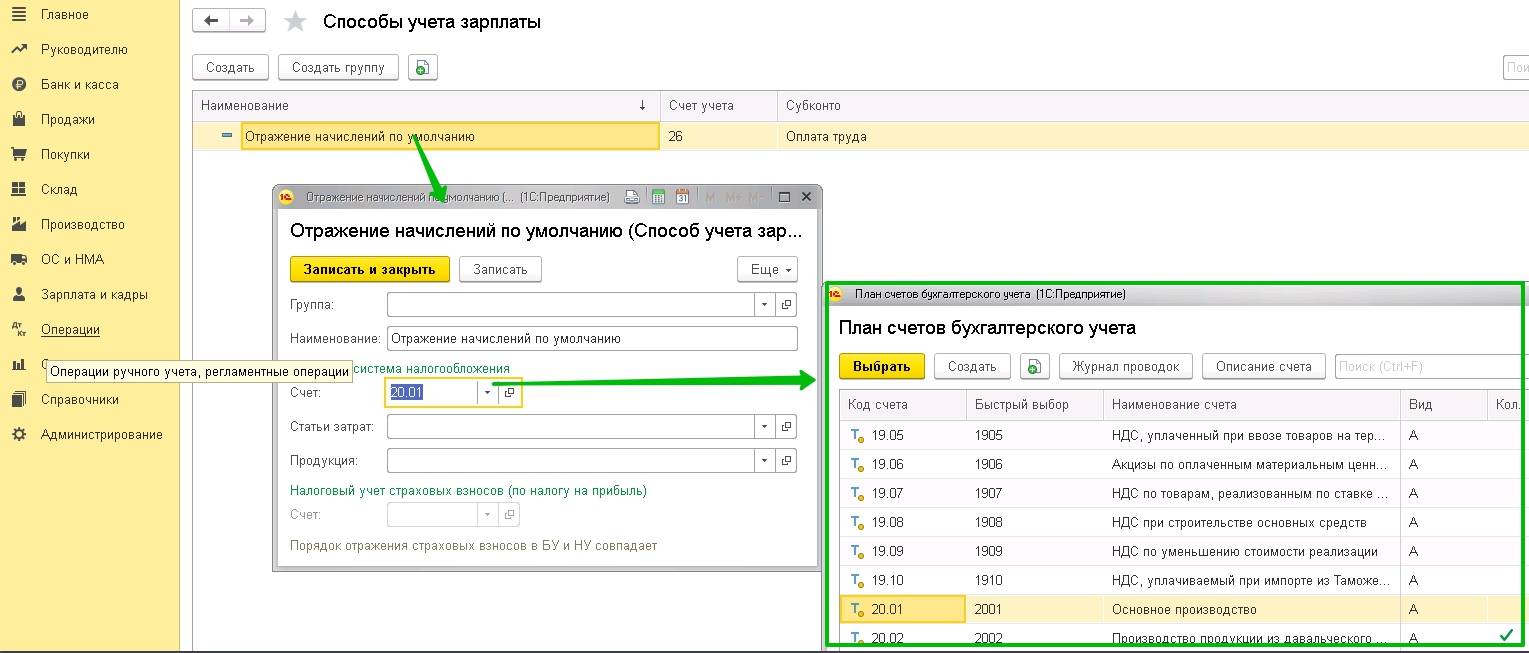Click the Банк и касса ruble icon

coord(18,84)
